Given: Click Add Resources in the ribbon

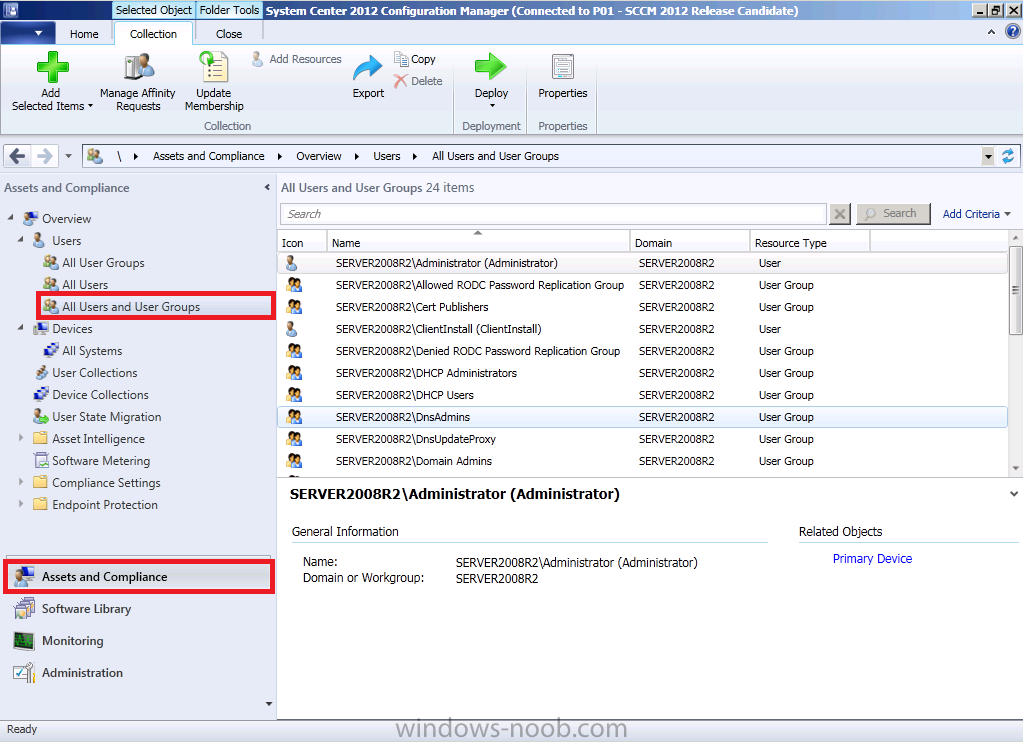Looking at the screenshot, I should coord(297,59).
